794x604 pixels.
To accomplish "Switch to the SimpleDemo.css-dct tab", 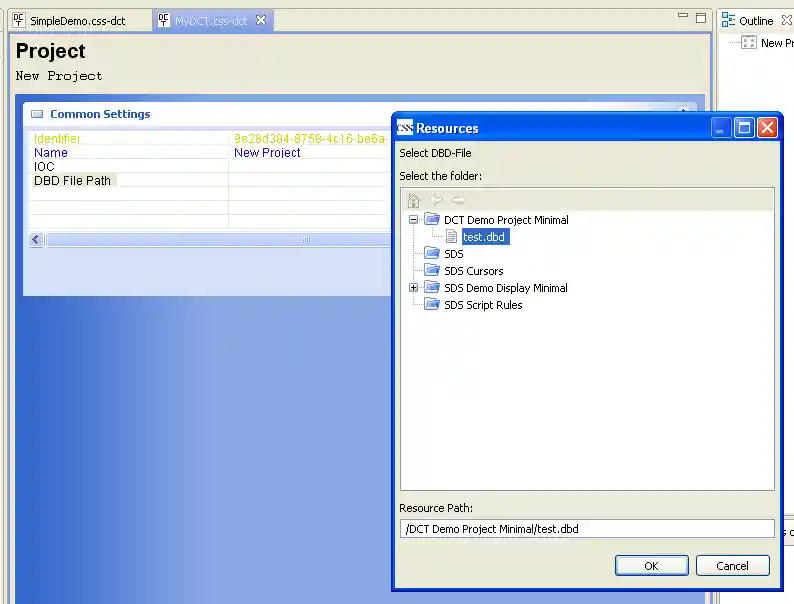I will tap(76, 21).
